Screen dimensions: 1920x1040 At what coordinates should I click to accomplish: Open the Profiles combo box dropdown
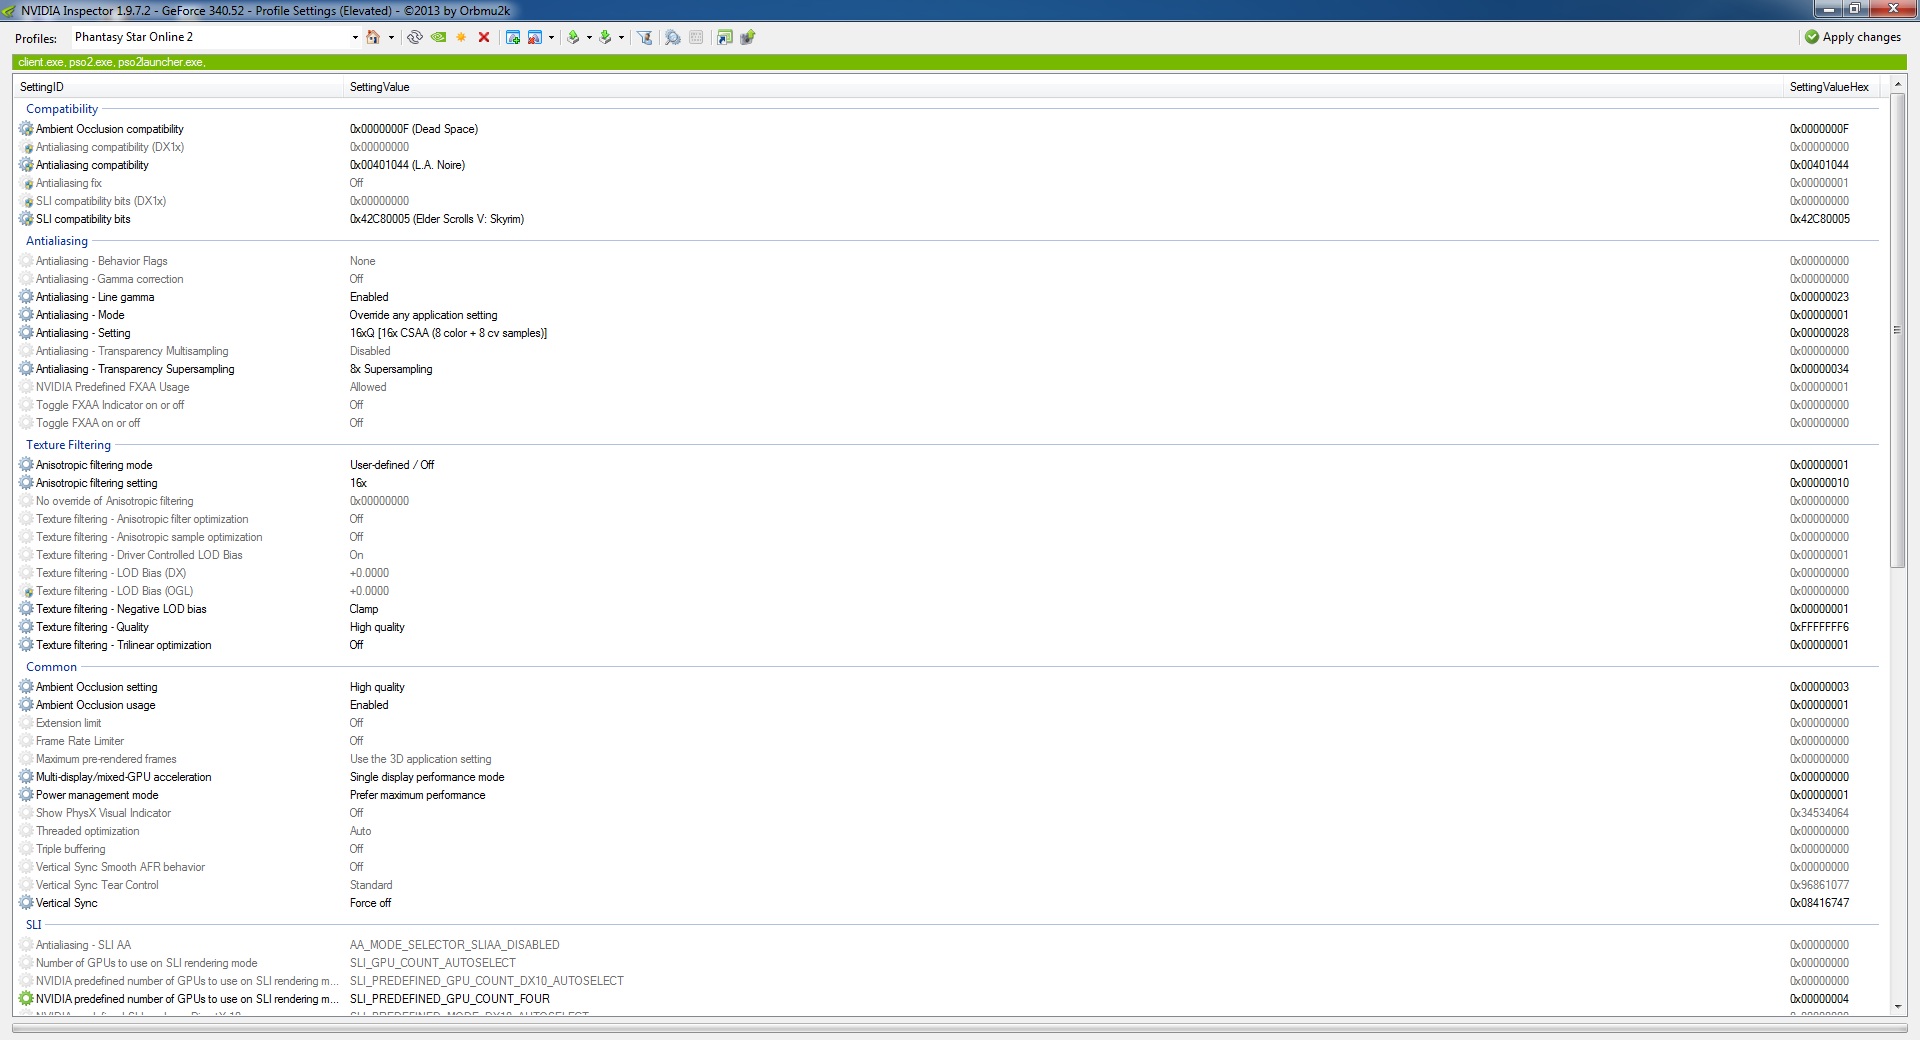coord(354,38)
